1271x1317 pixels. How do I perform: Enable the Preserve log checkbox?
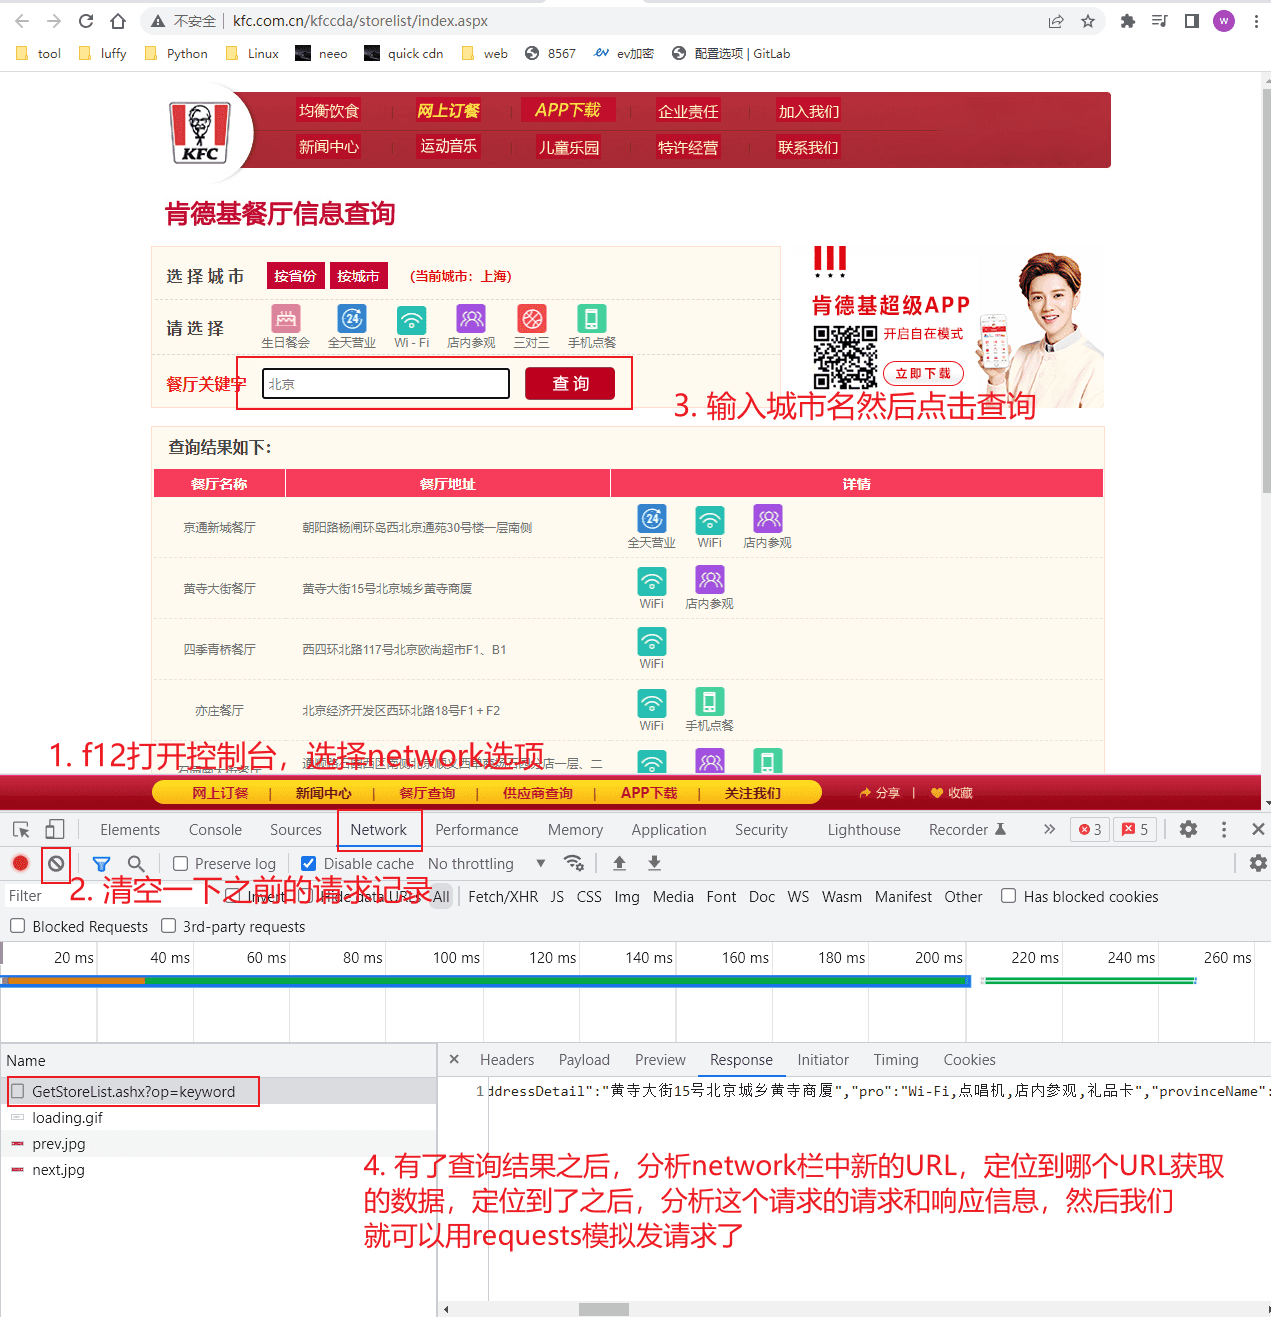(x=181, y=863)
